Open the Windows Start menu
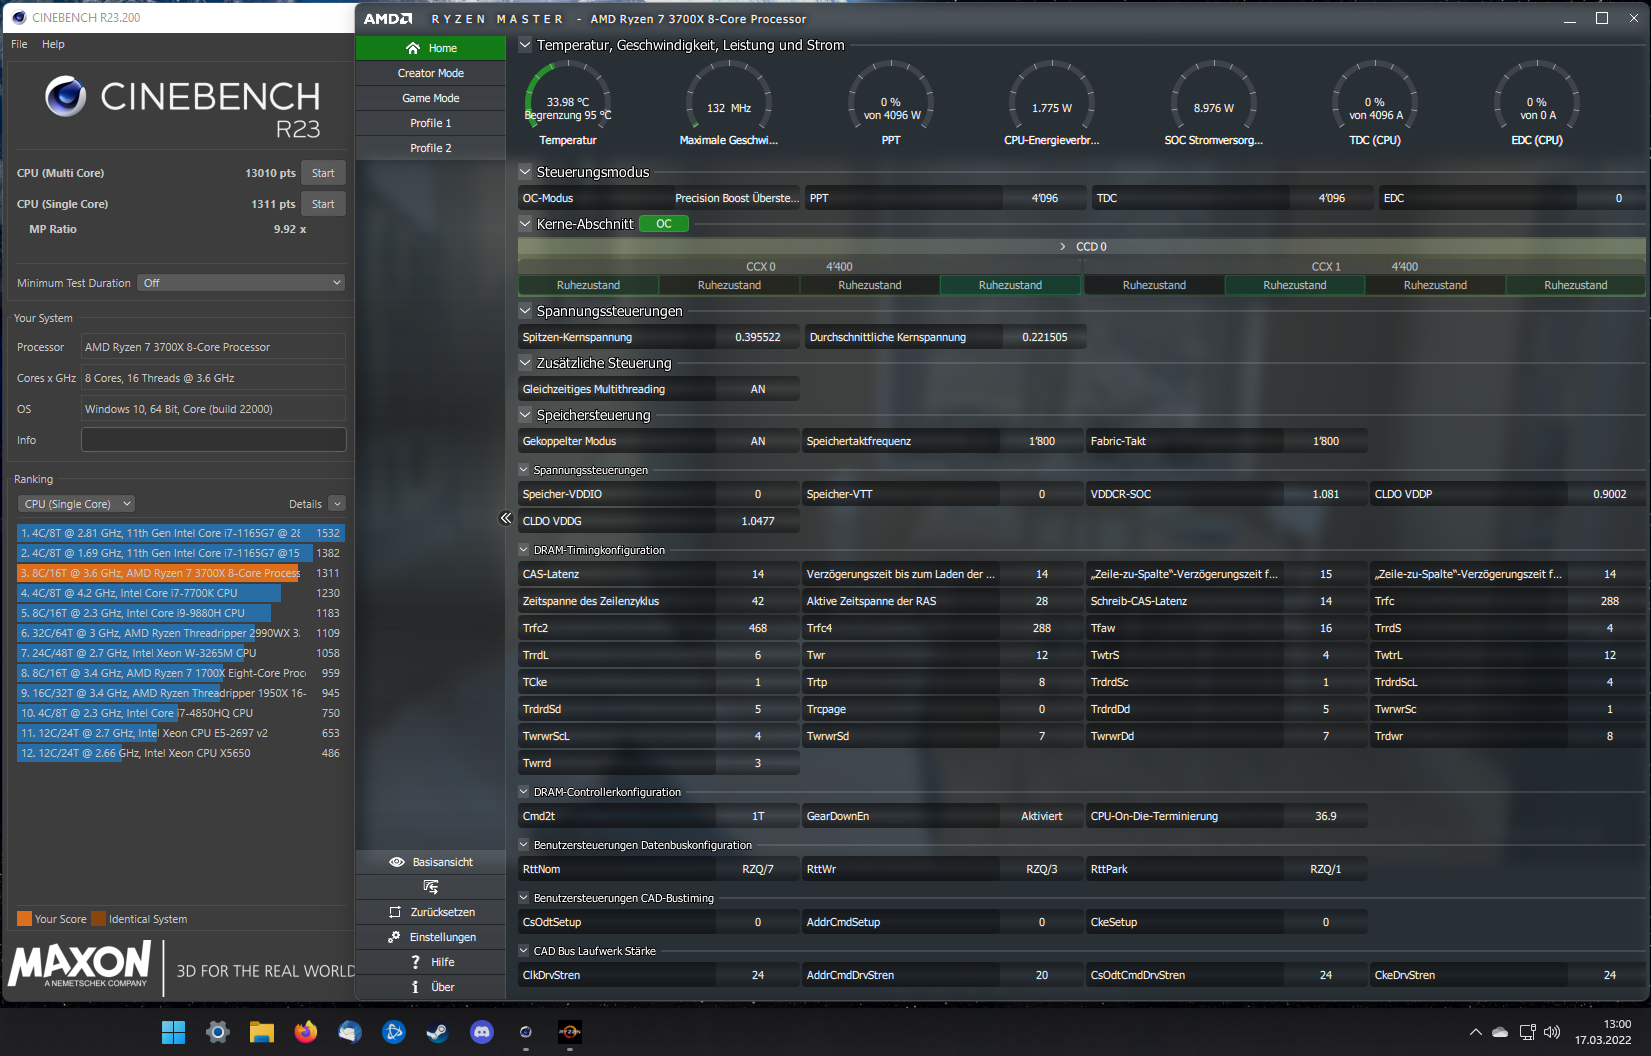 tap(174, 1032)
